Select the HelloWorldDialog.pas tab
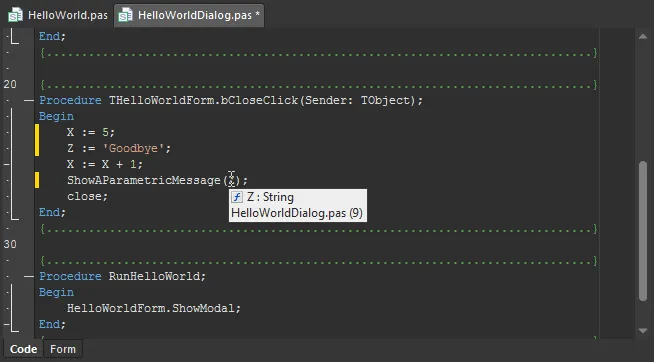Image resolution: width=654 pixels, height=362 pixels. [x=189, y=15]
